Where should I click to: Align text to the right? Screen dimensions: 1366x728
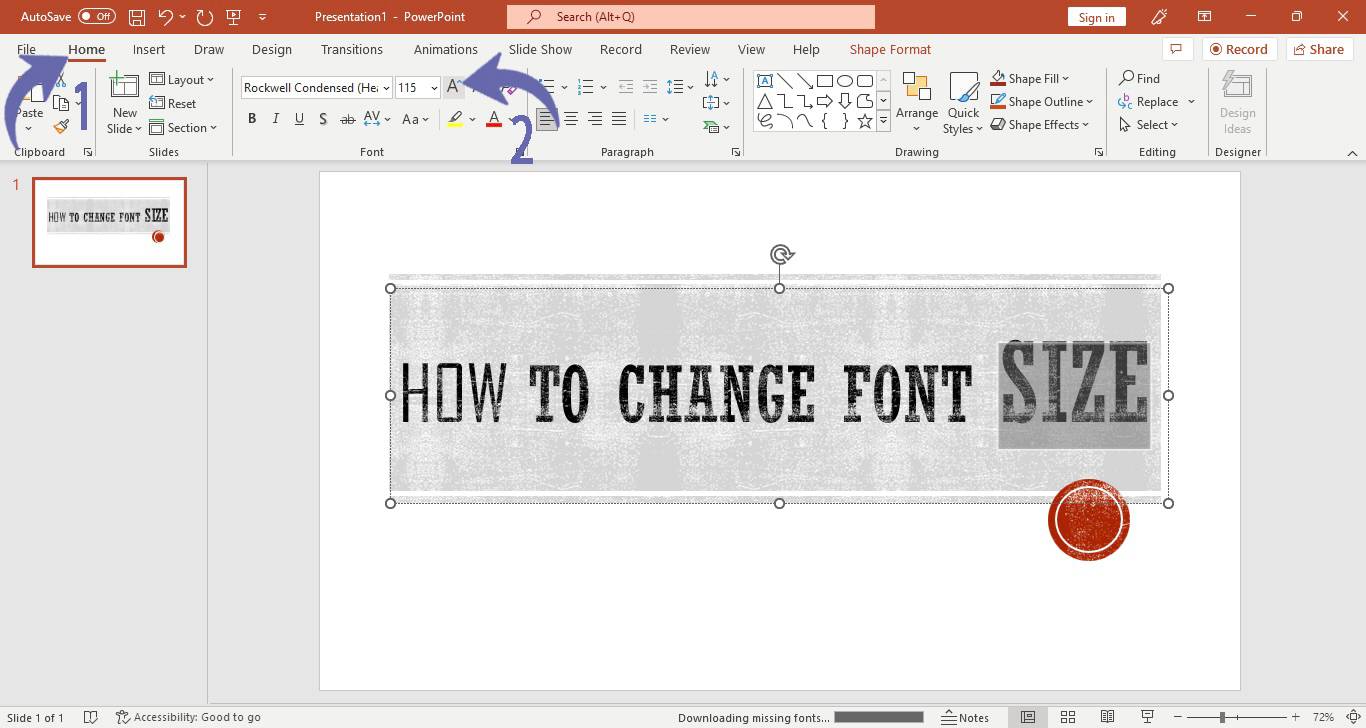[x=595, y=119]
